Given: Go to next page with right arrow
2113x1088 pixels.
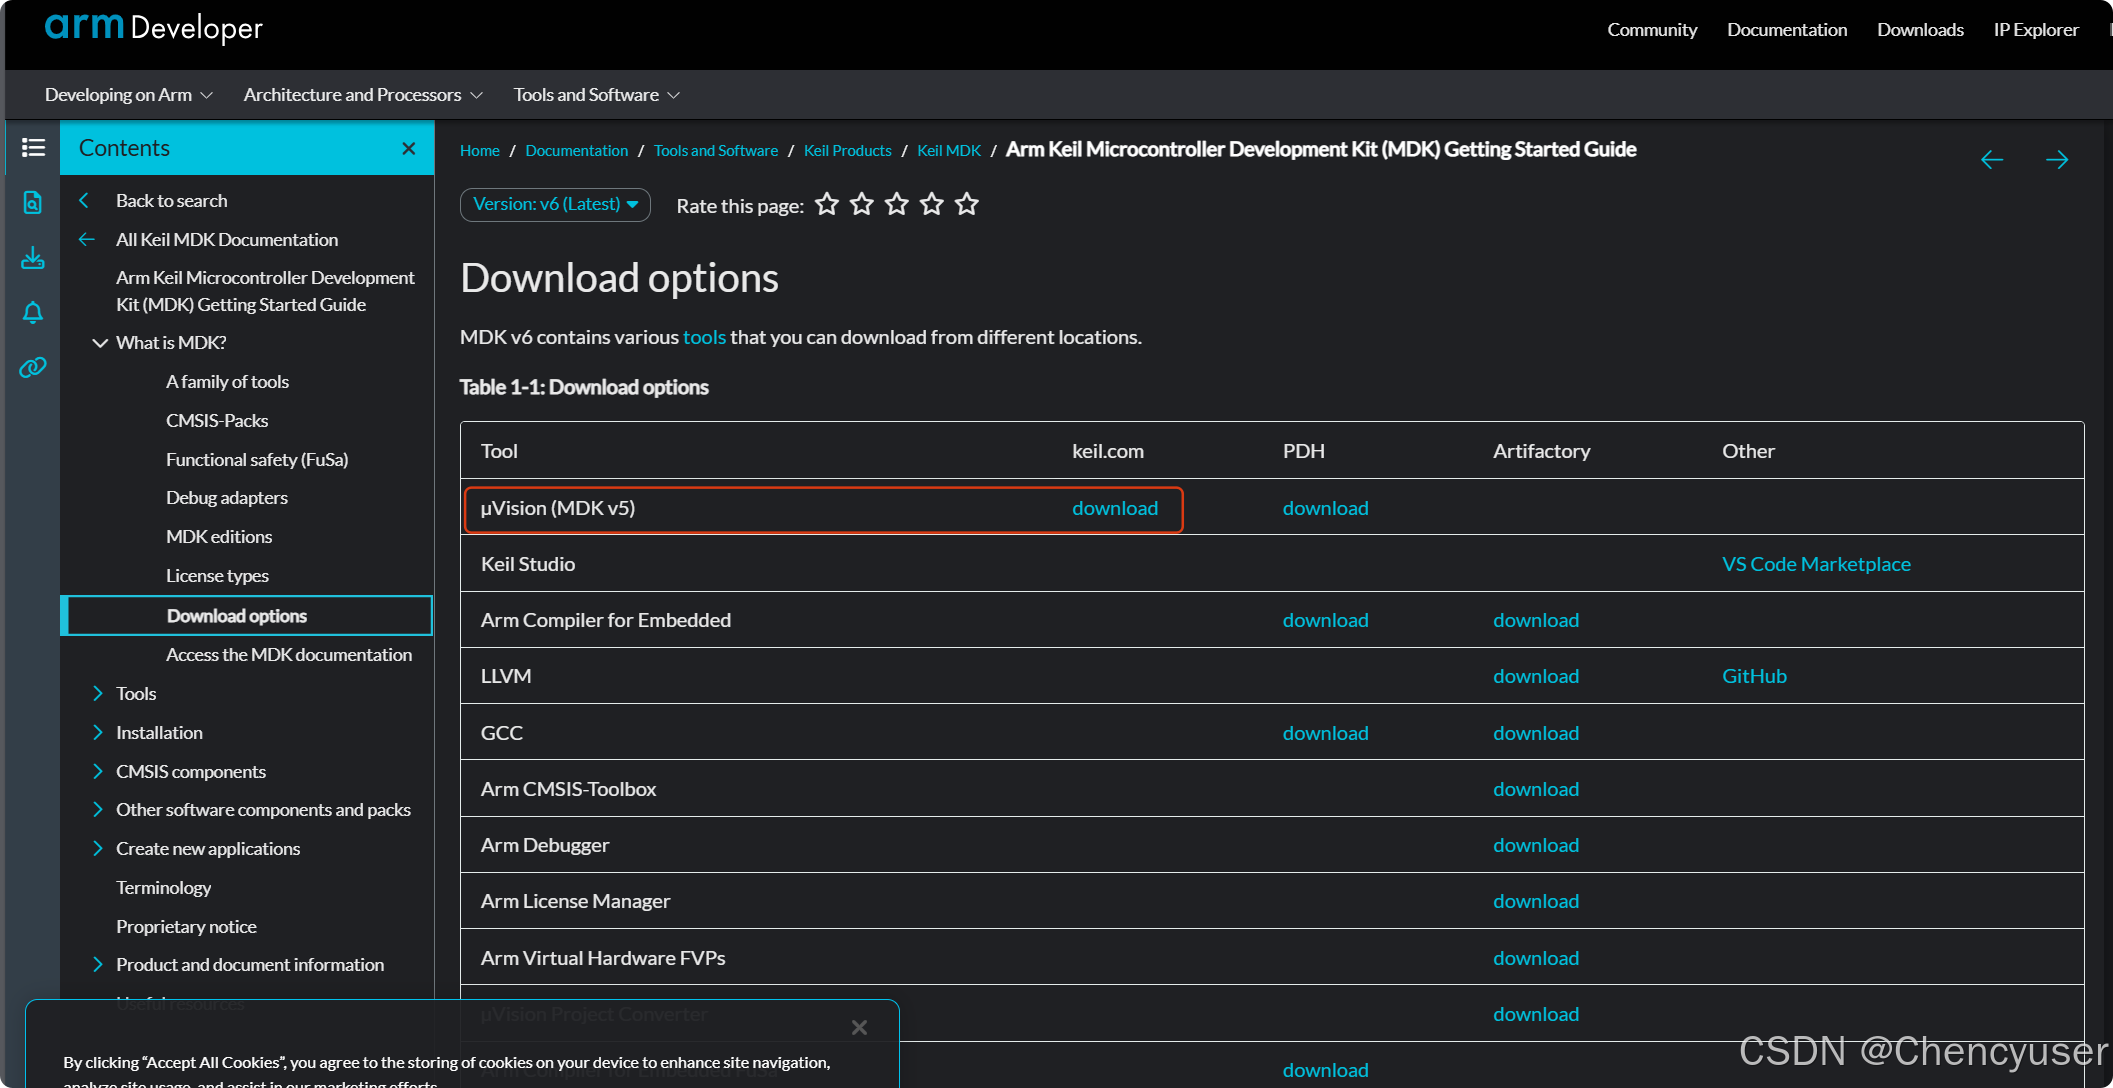Looking at the screenshot, I should coord(2056,160).
